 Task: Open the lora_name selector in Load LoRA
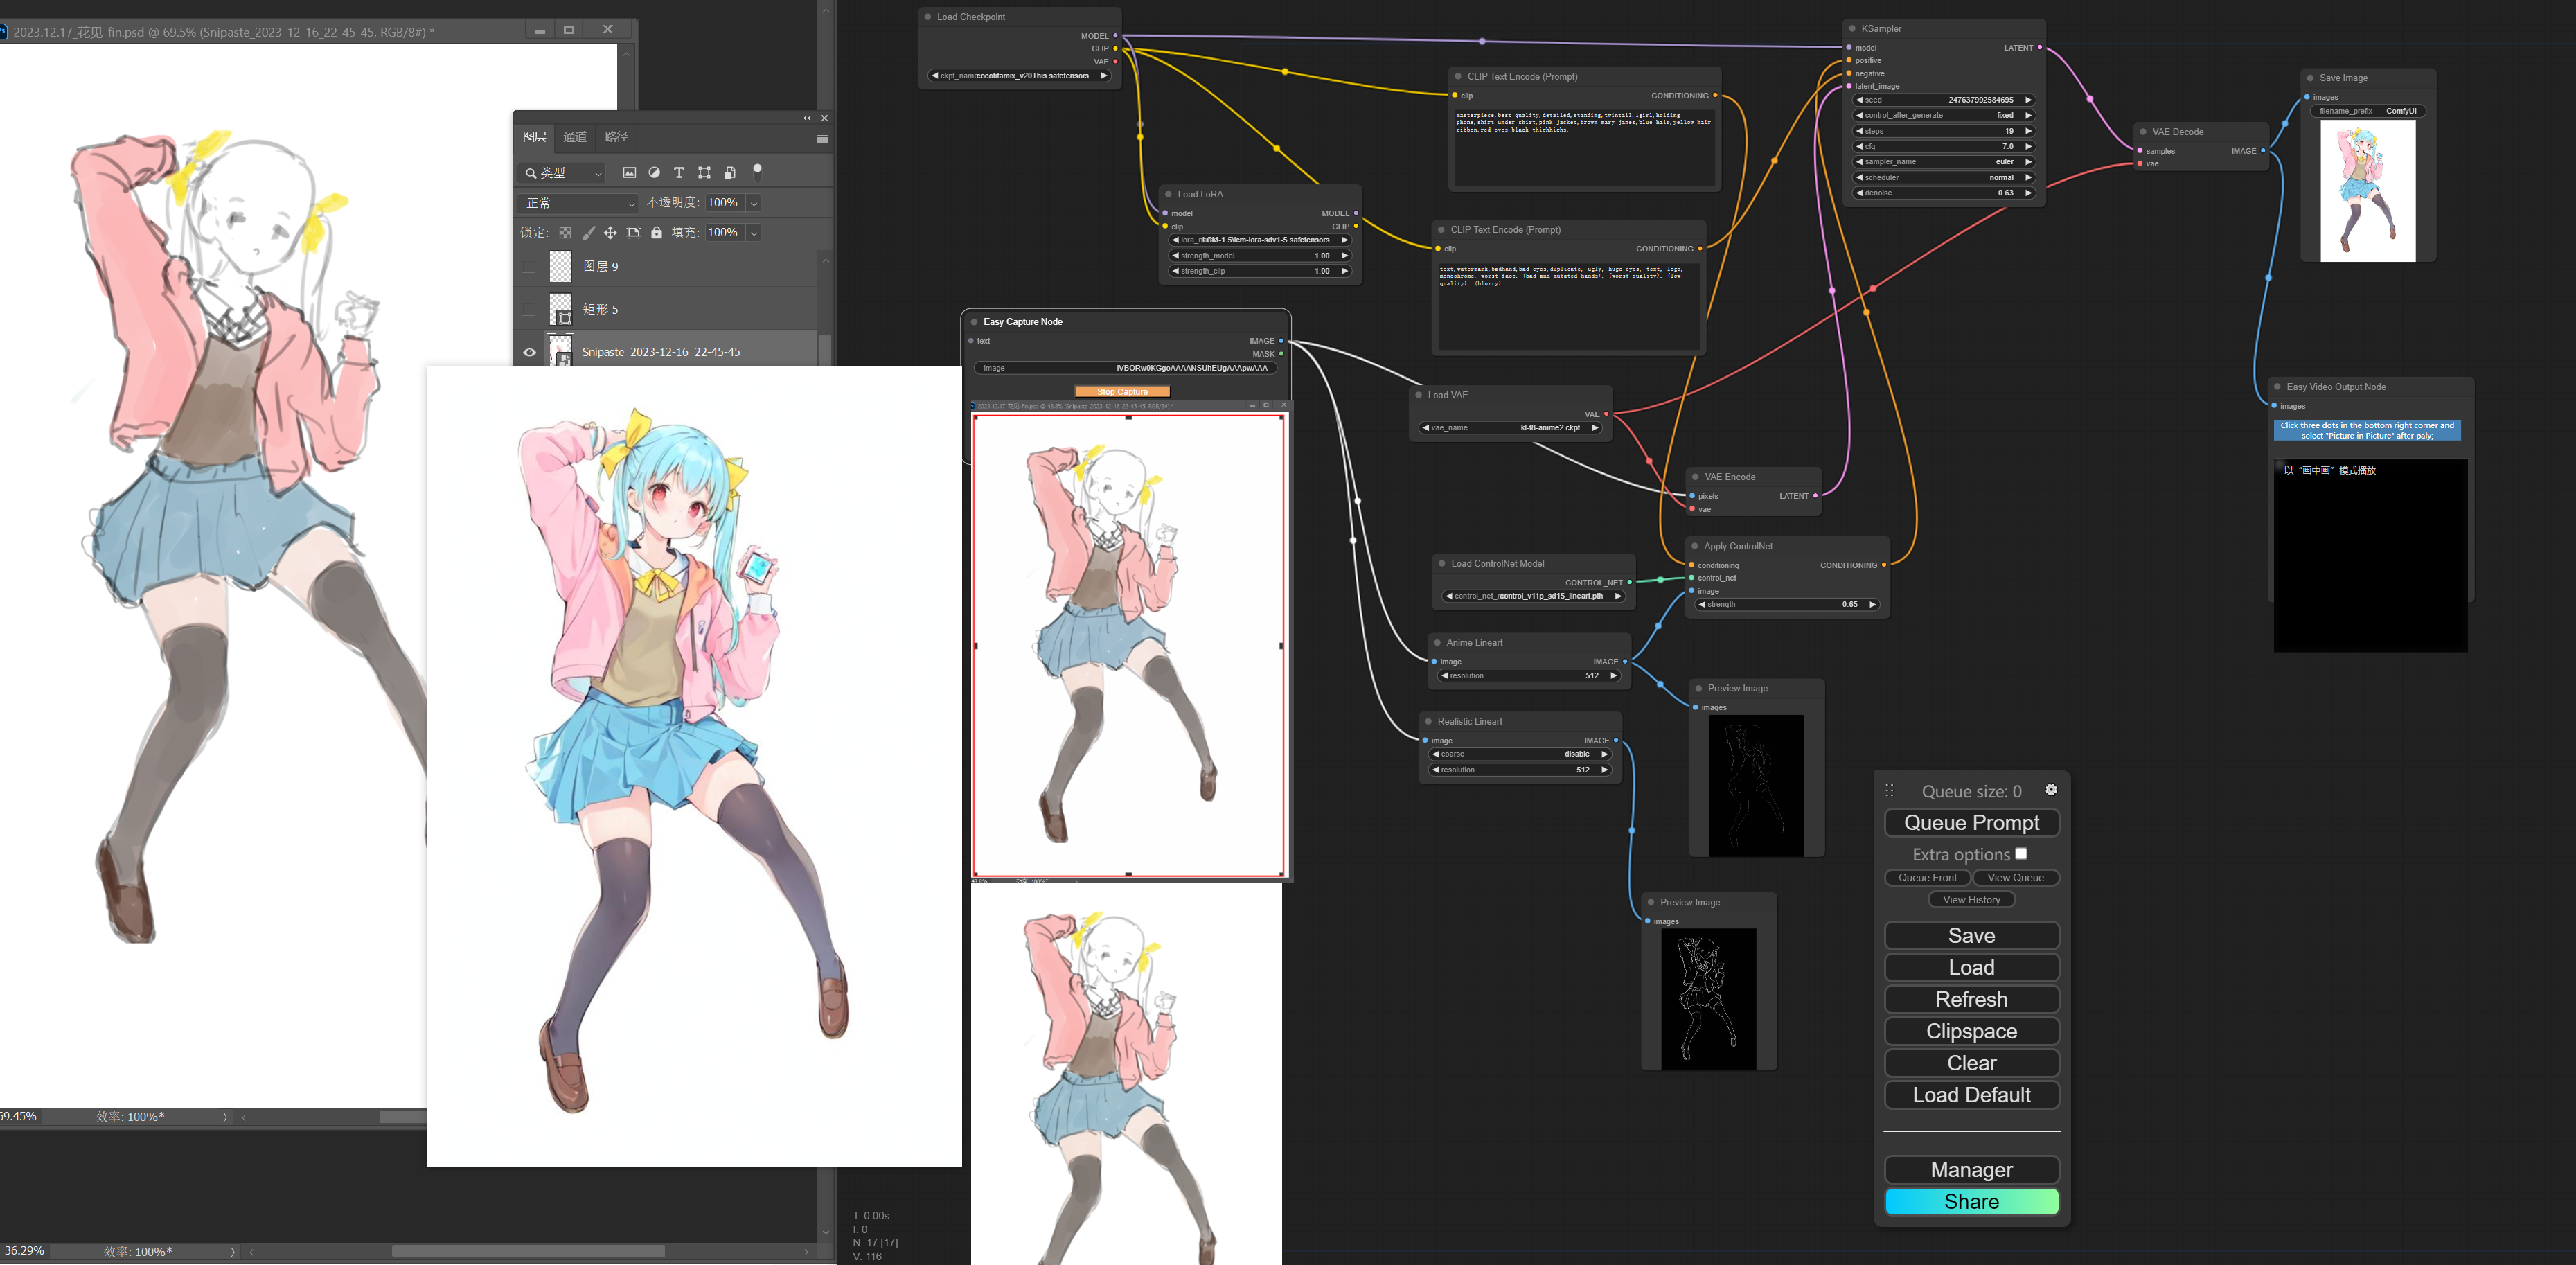click(1260, 241)
